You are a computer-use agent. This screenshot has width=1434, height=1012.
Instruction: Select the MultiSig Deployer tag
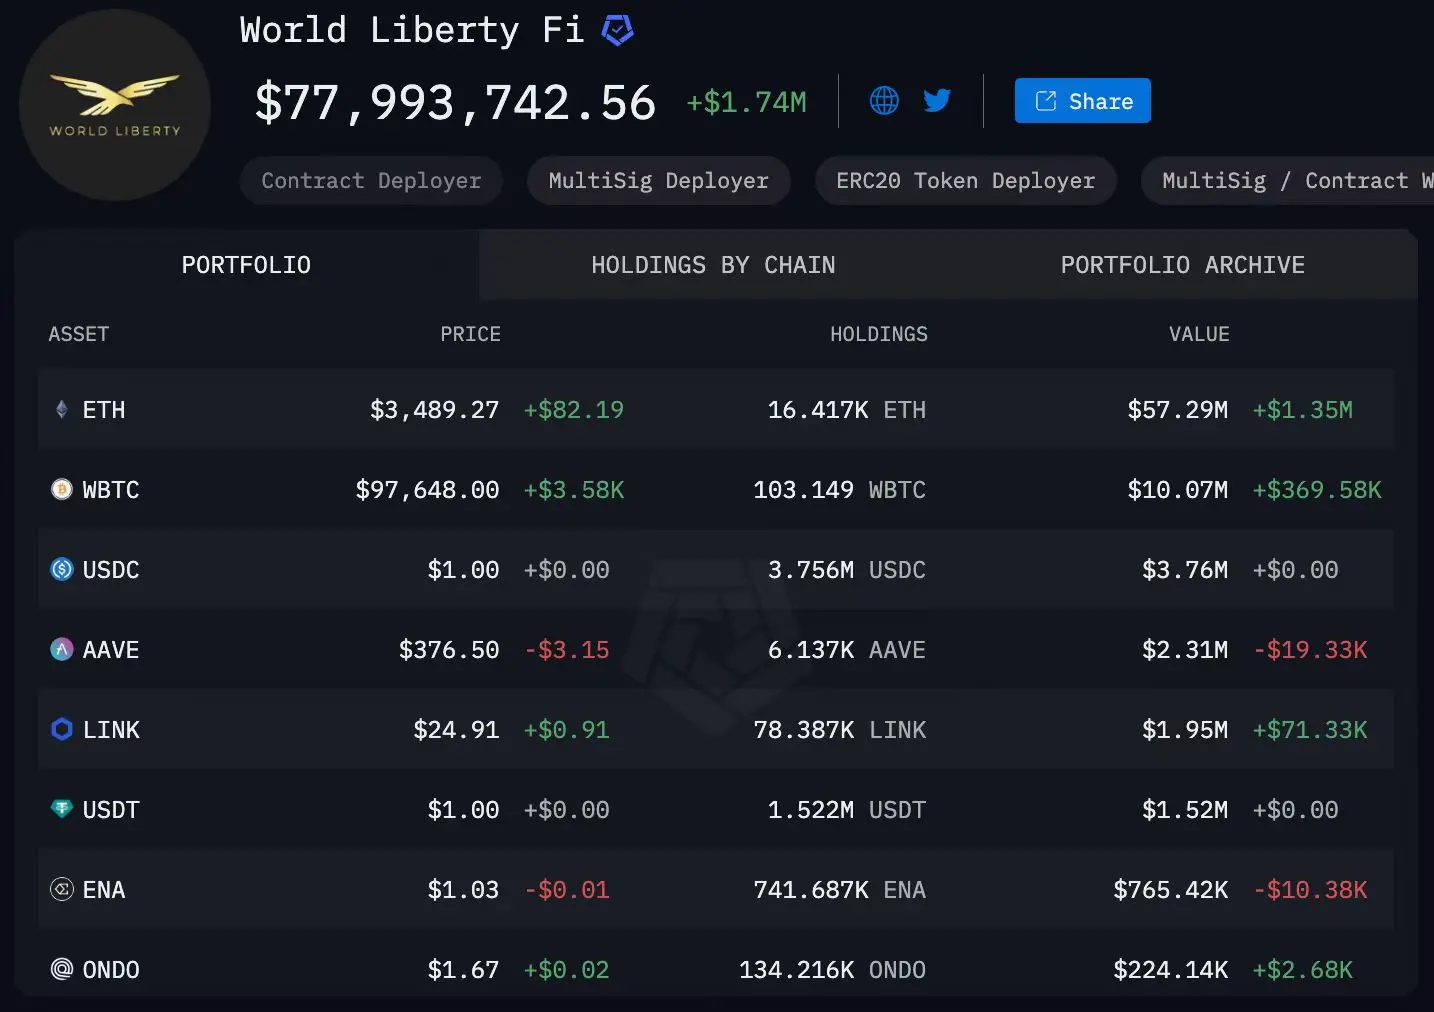(659, 181)
